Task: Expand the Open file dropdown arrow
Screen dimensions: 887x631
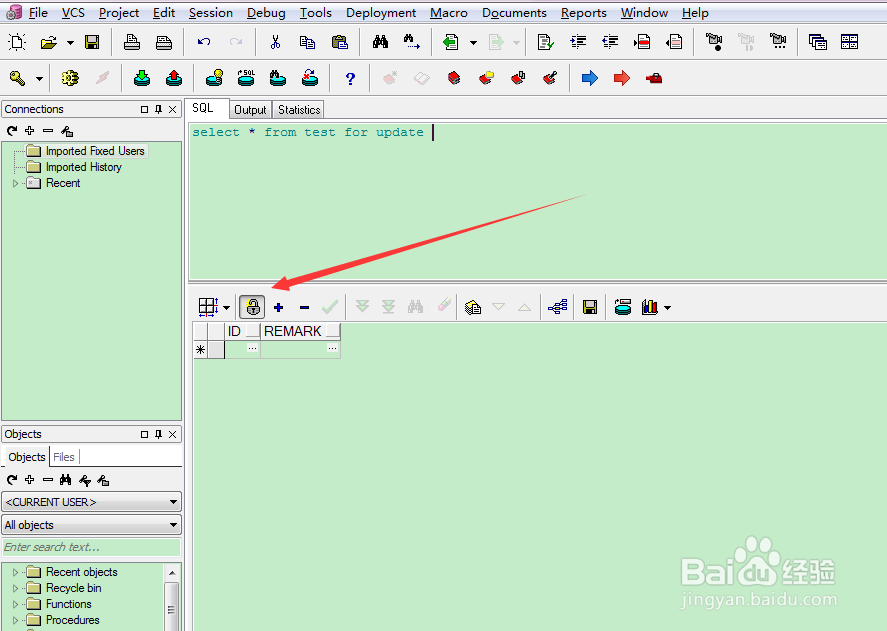Action: pos(70,42)
